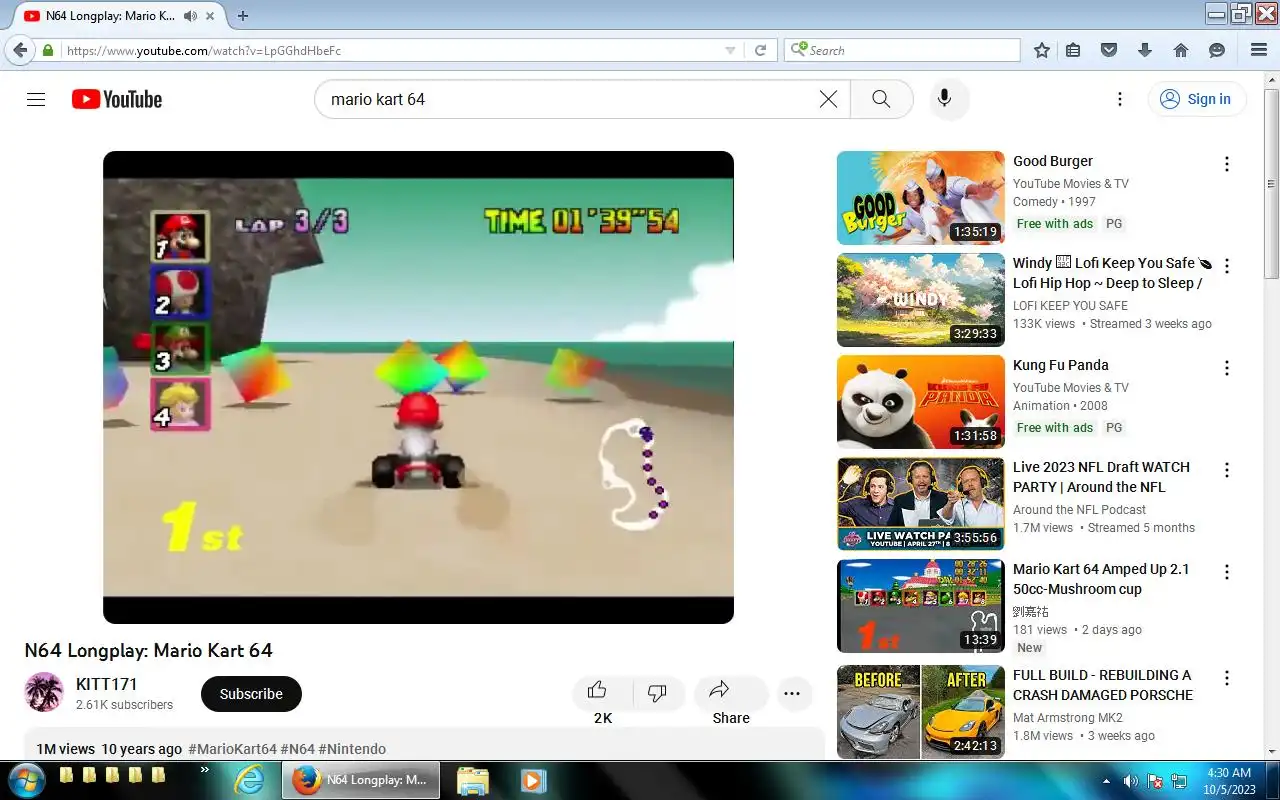Screen dimensions: 1280x800
Task: Open the Windy Lofi video thumbnail
Action: [x=920, y=300]
